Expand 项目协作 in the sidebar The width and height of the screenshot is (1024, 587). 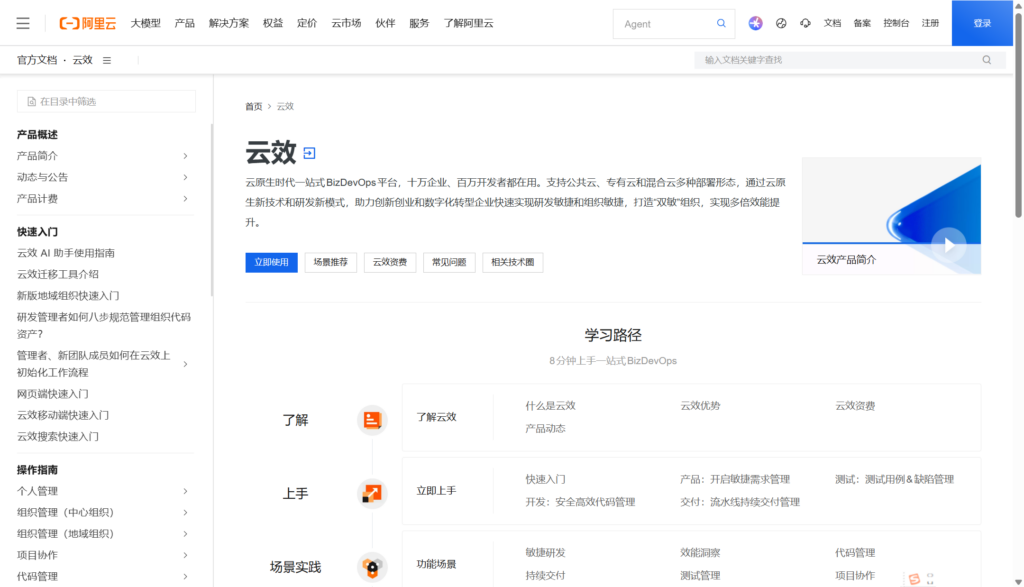coord(185,555)
